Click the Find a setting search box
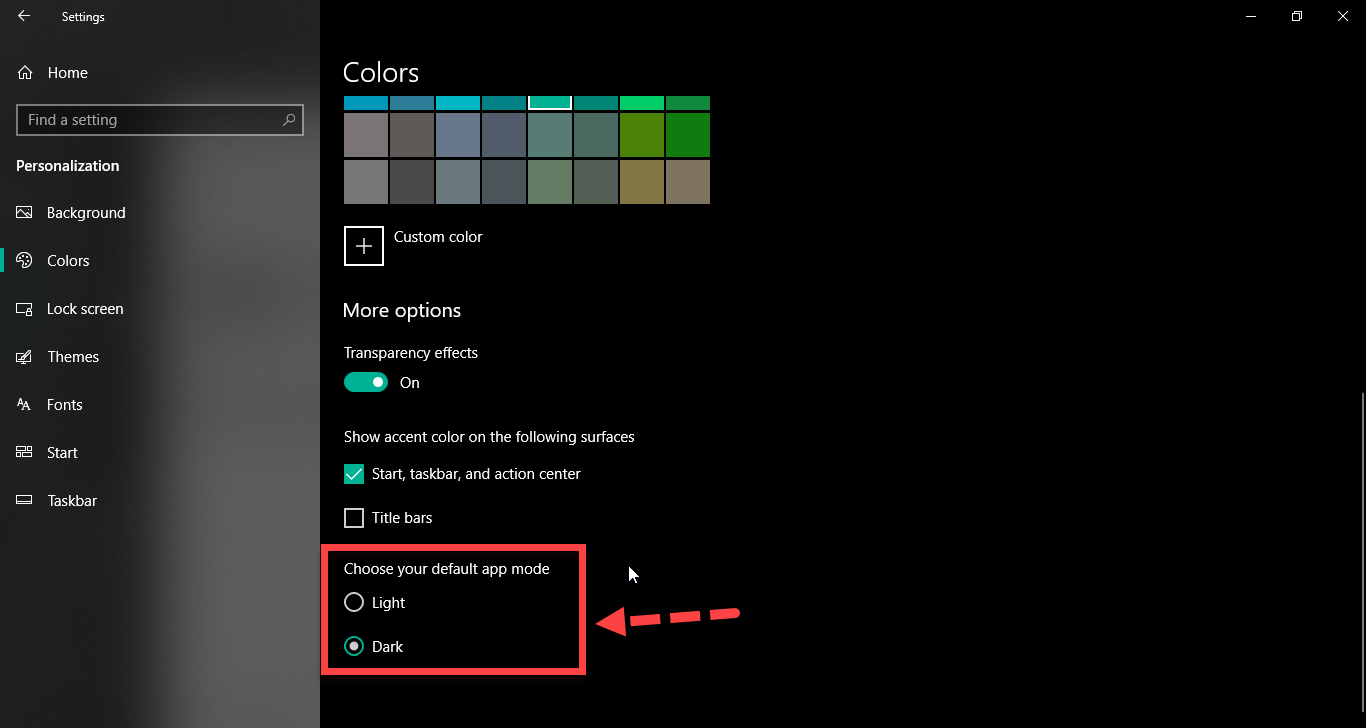Image resolution: width=1366 pixels, height=728 pixels. [x=150, y=120]
